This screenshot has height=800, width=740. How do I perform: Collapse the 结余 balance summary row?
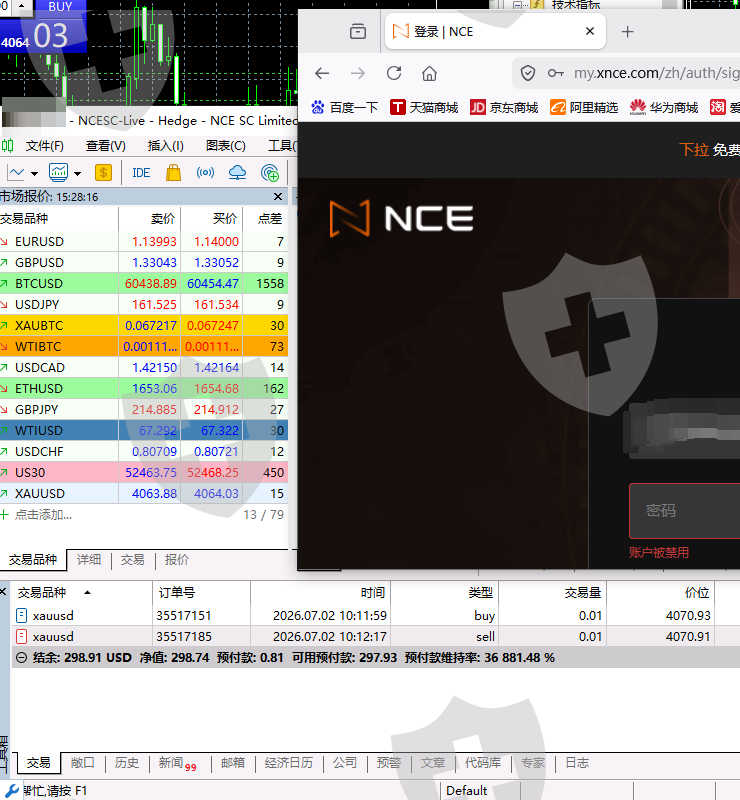click(x=21, y=658)
